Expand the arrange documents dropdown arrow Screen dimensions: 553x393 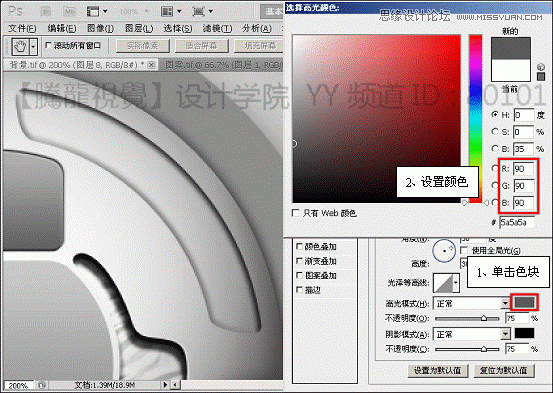coord(179,12)
